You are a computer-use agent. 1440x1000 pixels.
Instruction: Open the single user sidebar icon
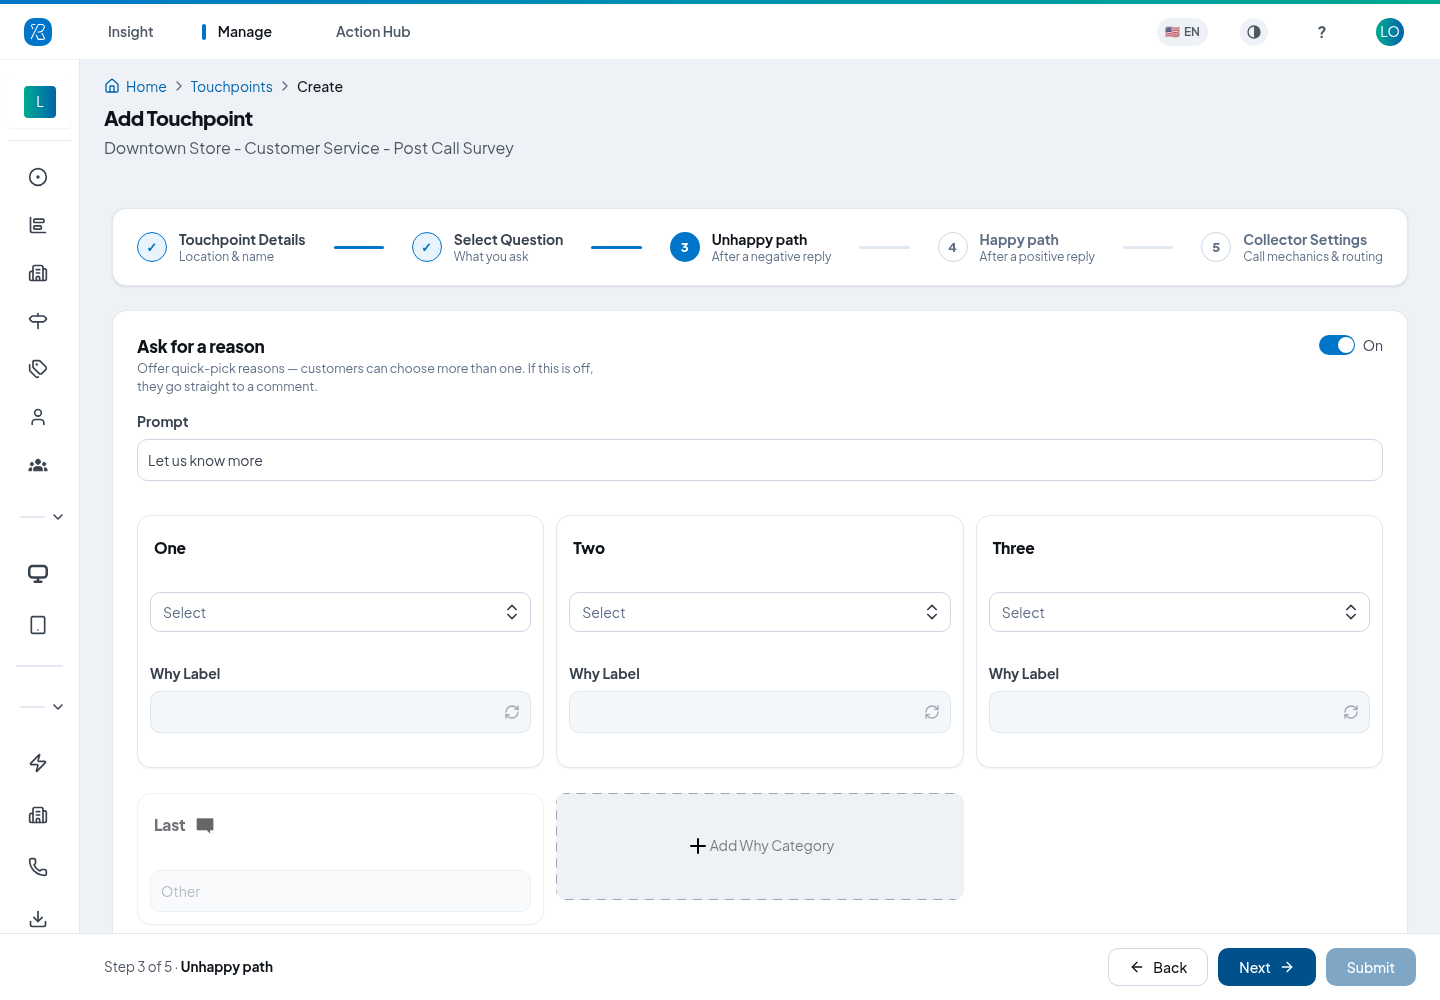point(38,417)
